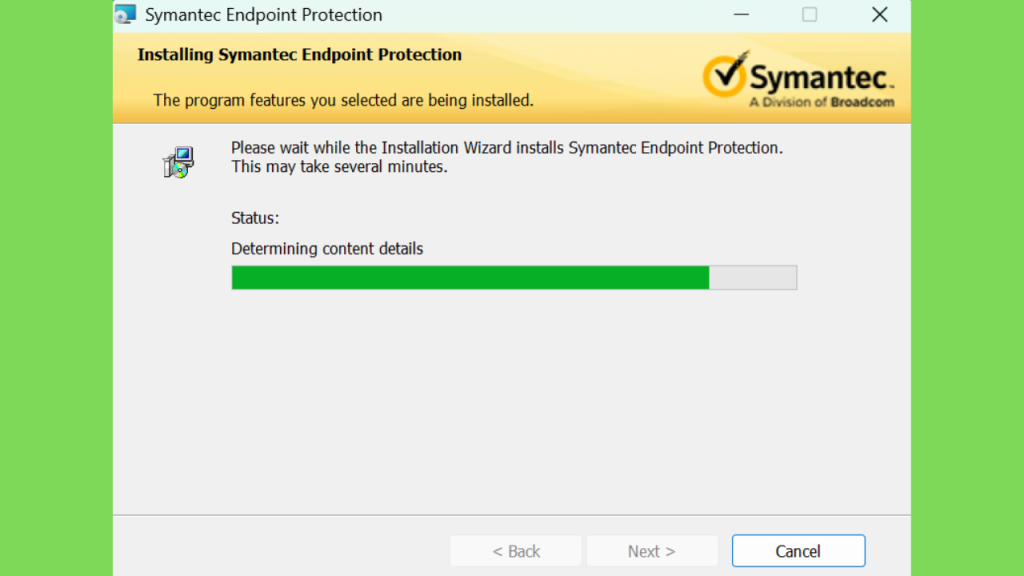Click the Symantec checkmark logo
The height and width of the screenshot is (576, 1024).
tap(724, 74)
